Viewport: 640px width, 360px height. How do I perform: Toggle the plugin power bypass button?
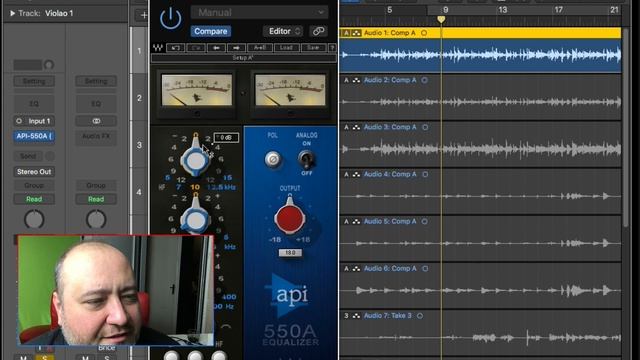point(171,19)
